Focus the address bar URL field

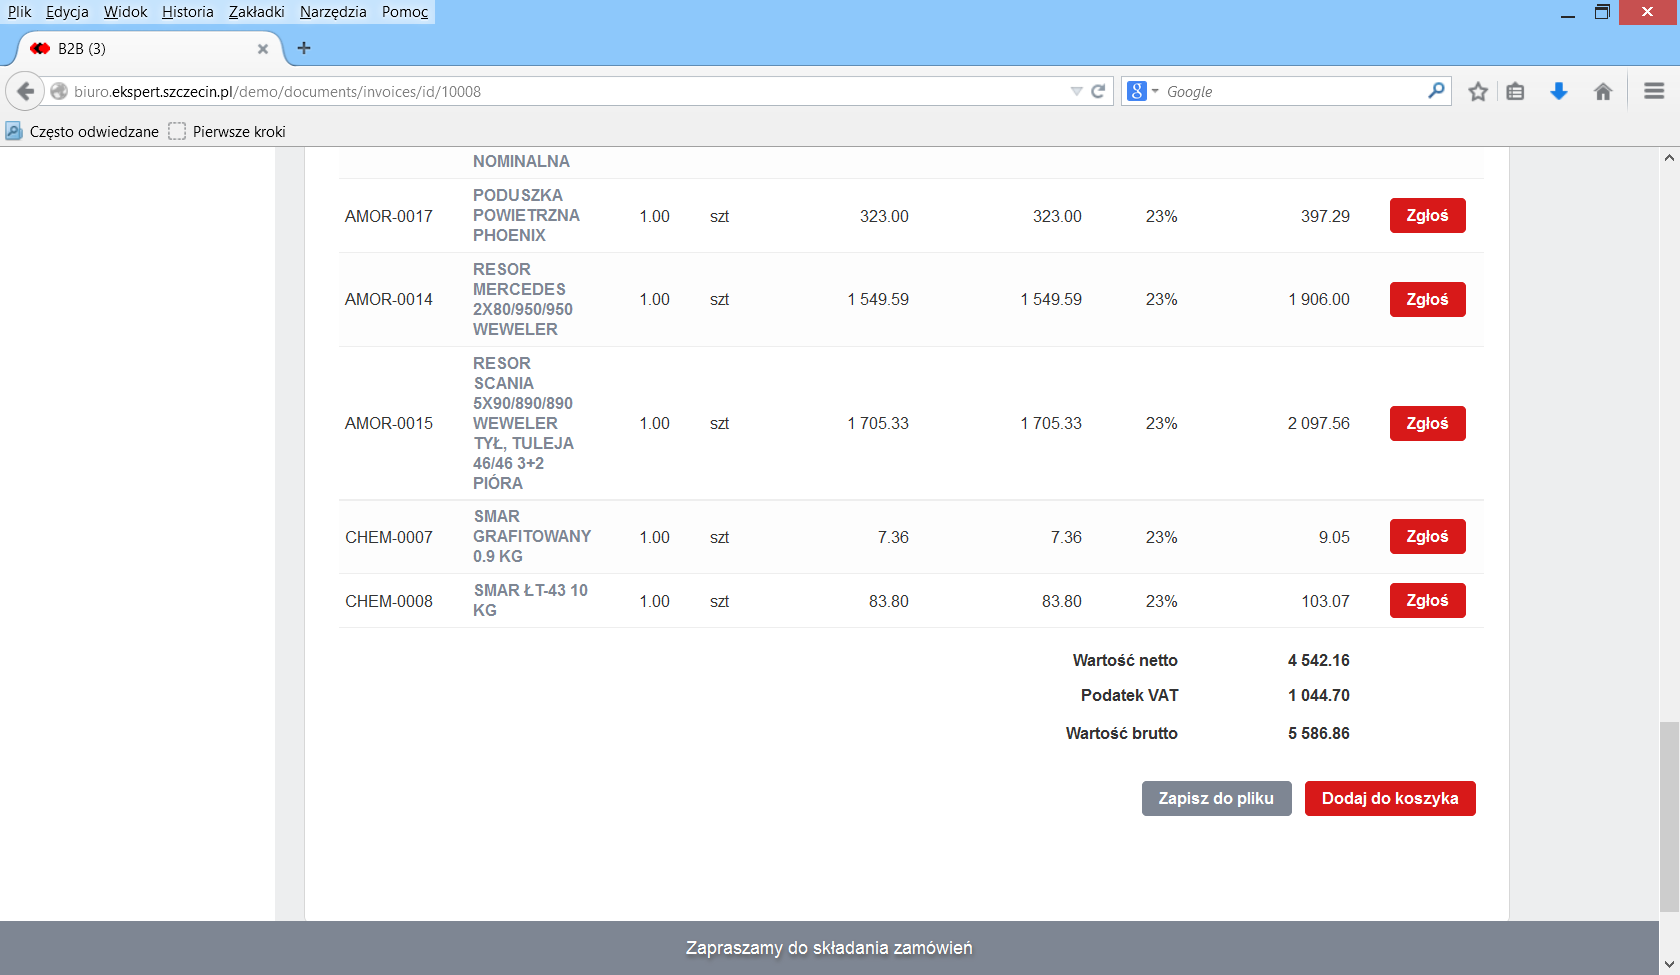point(570,91)
